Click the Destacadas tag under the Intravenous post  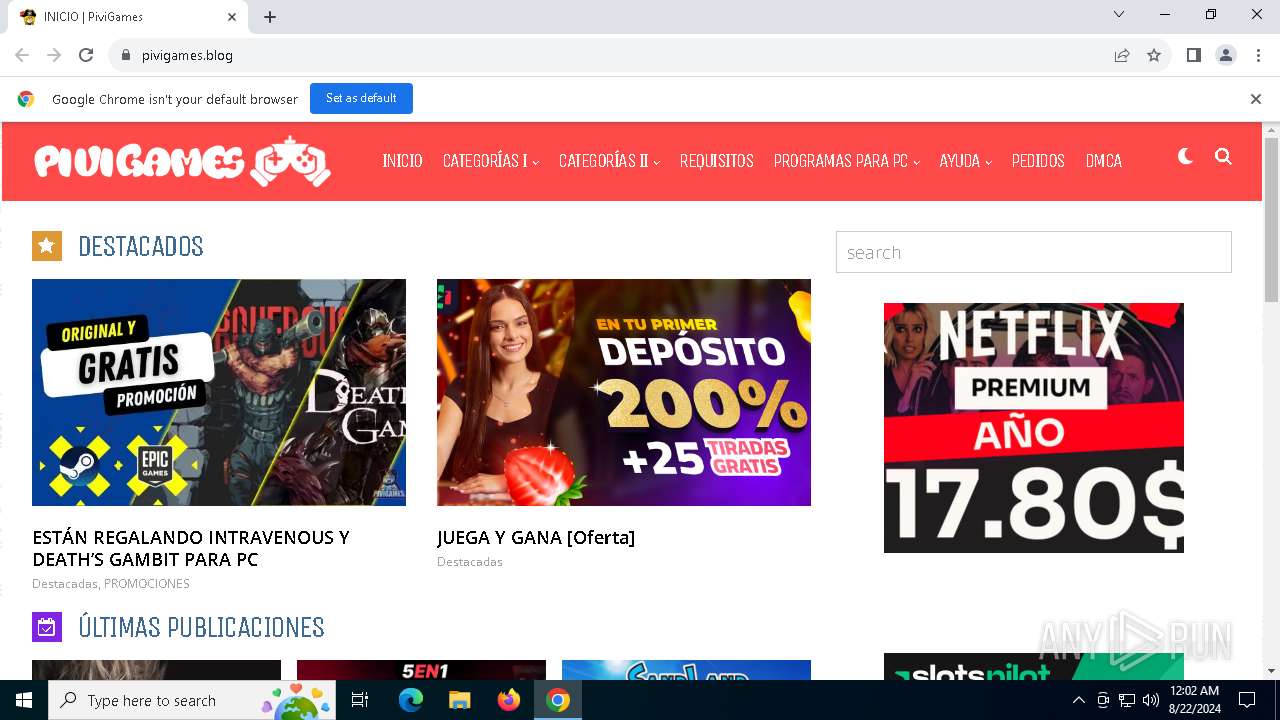click(65, 583)
